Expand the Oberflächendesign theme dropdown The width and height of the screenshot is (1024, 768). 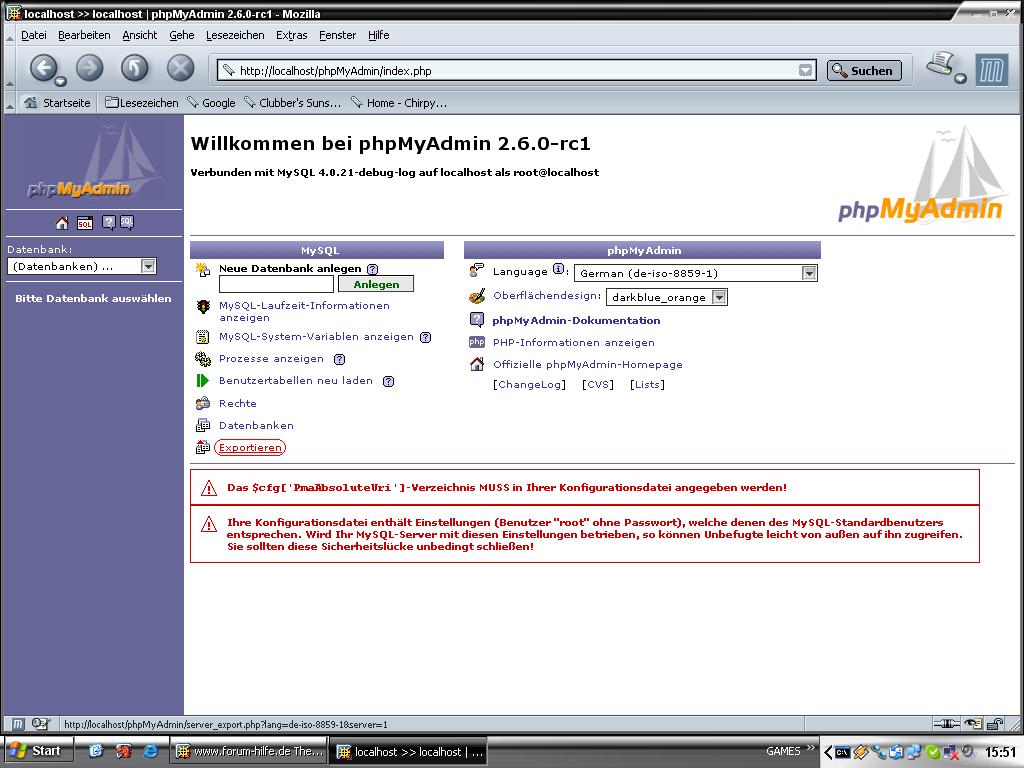719,297
